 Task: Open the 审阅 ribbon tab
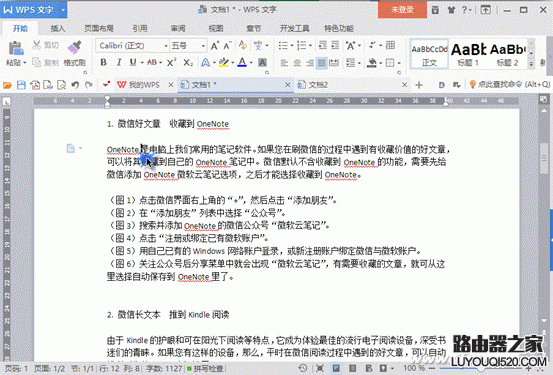(x=178, y=28)
